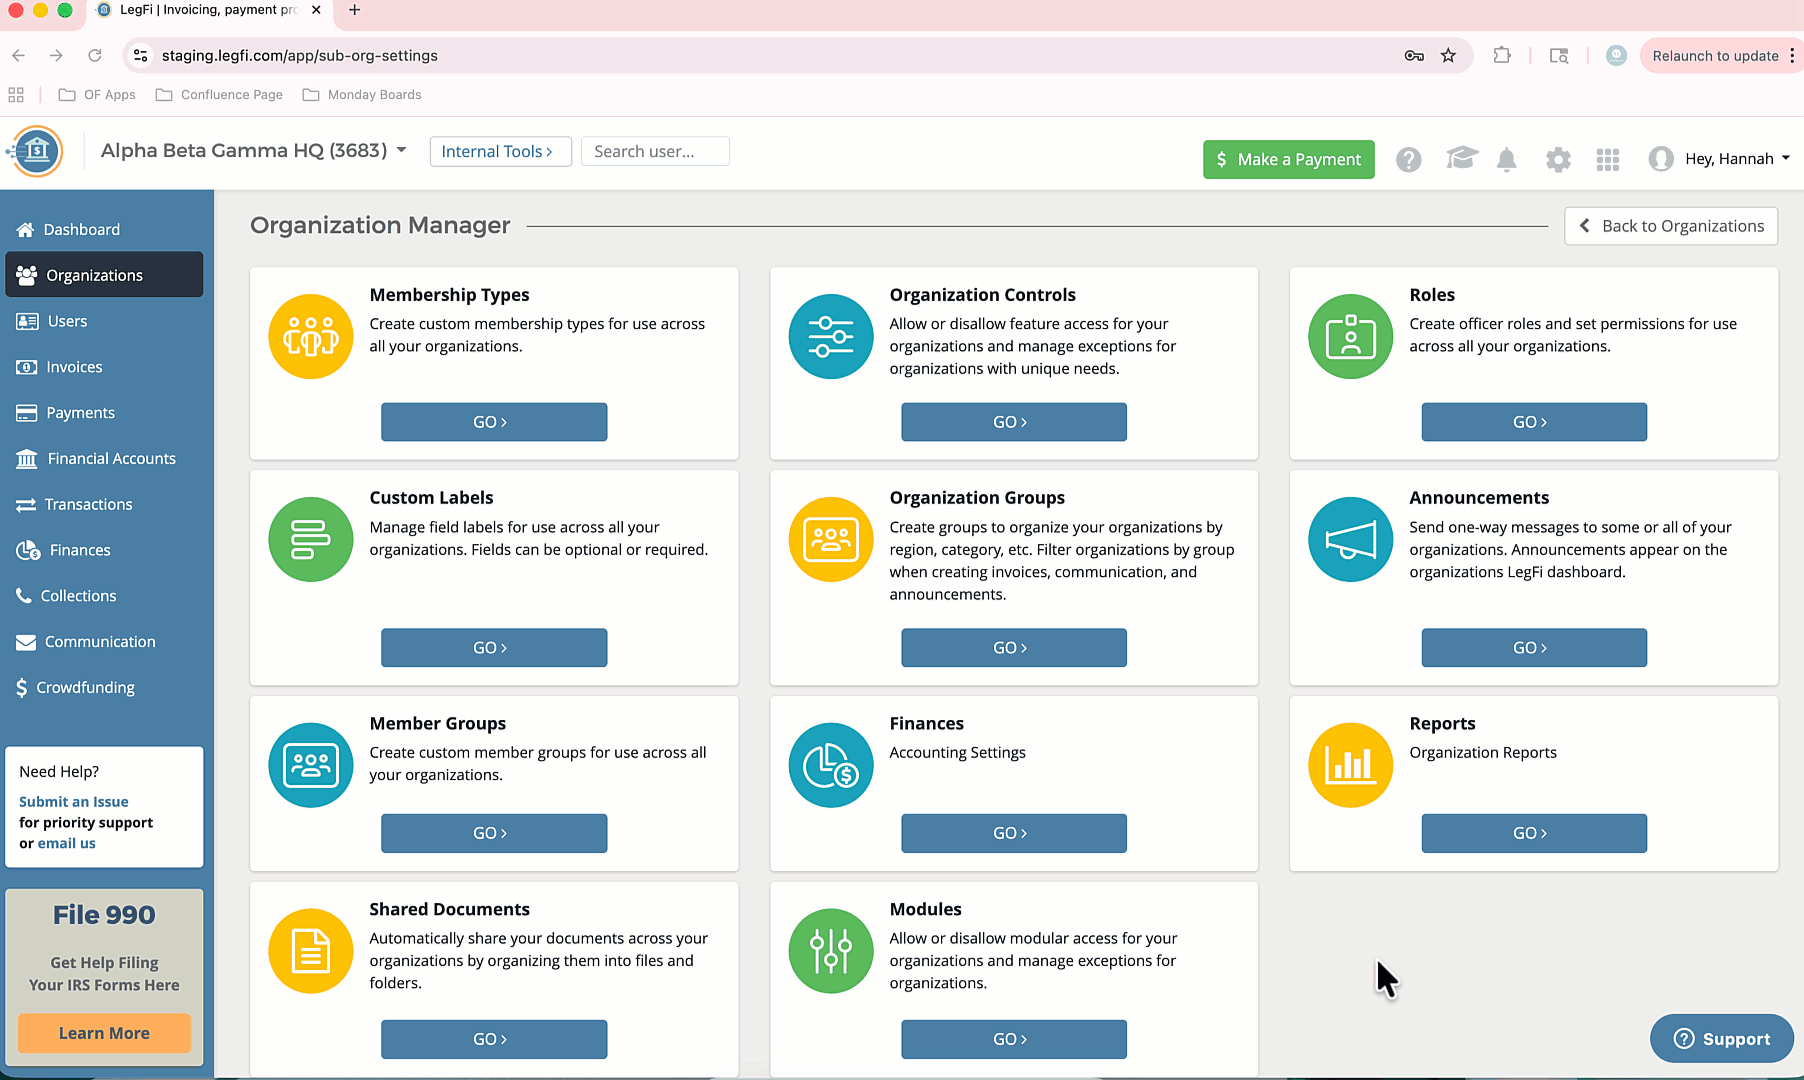
Task: Go to Communication in the sidebar
Action: click(x=100, y=642)
